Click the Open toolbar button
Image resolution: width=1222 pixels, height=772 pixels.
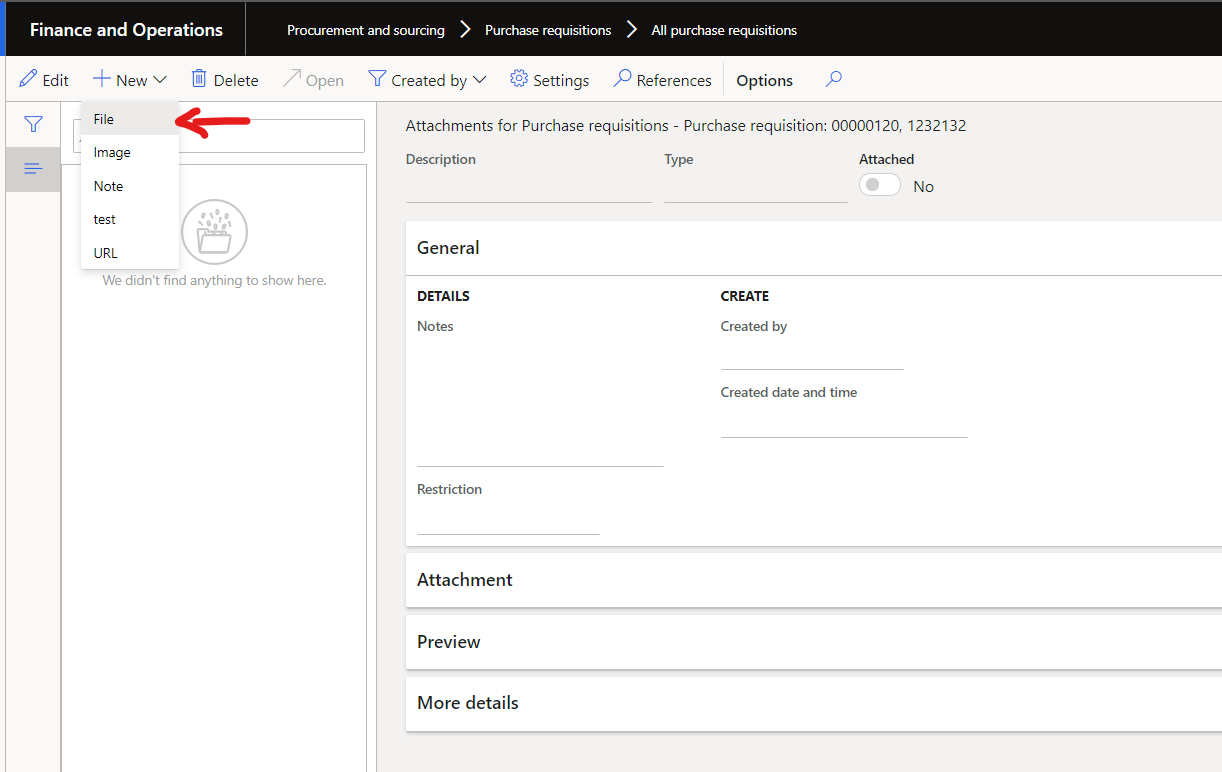tap(314, 80)
